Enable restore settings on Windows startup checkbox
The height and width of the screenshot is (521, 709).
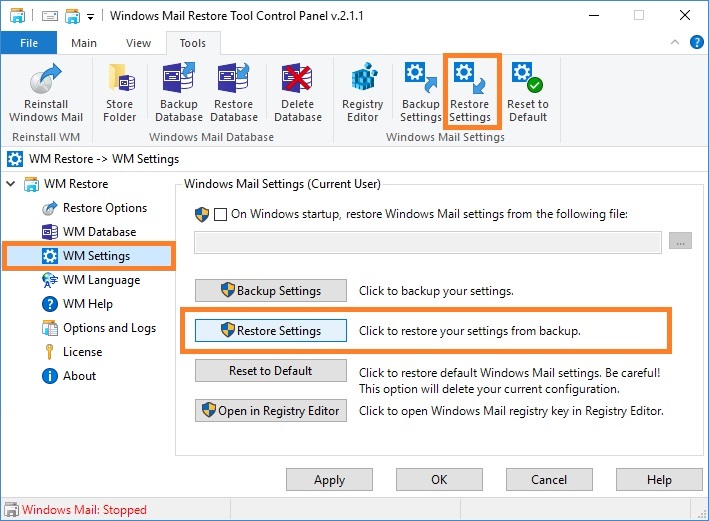point(220,214)
